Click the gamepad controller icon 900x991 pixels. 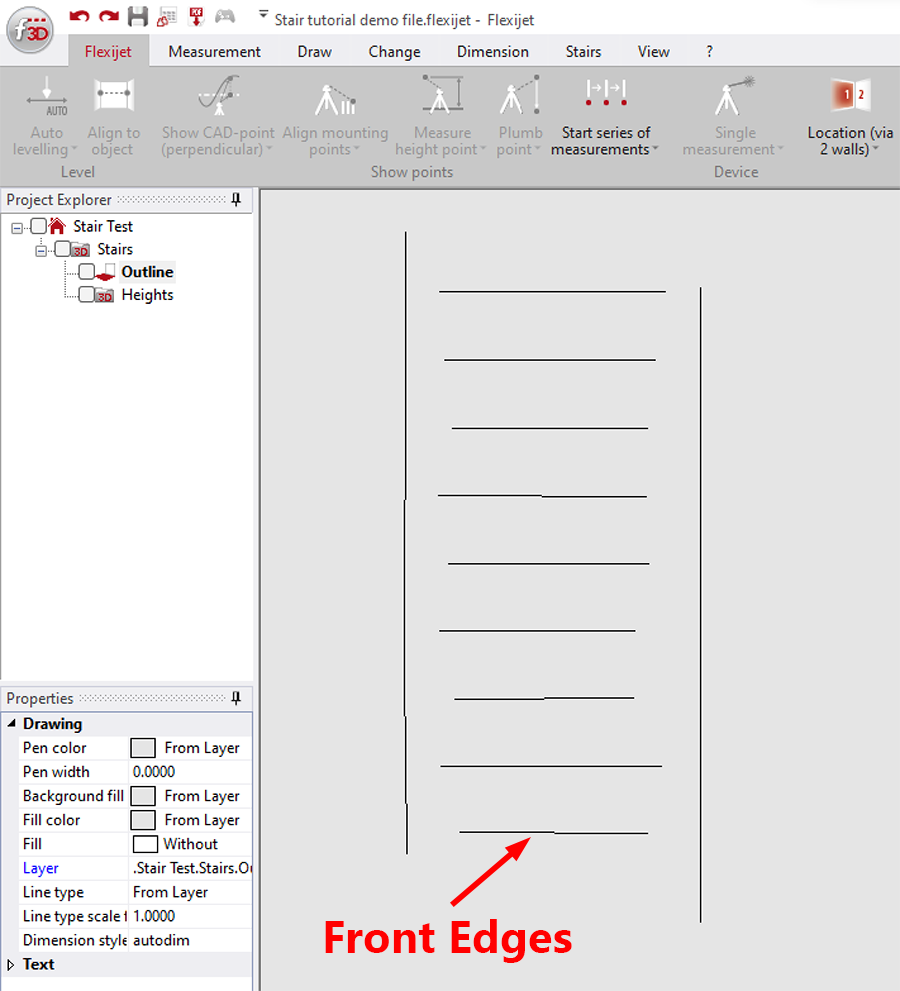tap(225, 17)
